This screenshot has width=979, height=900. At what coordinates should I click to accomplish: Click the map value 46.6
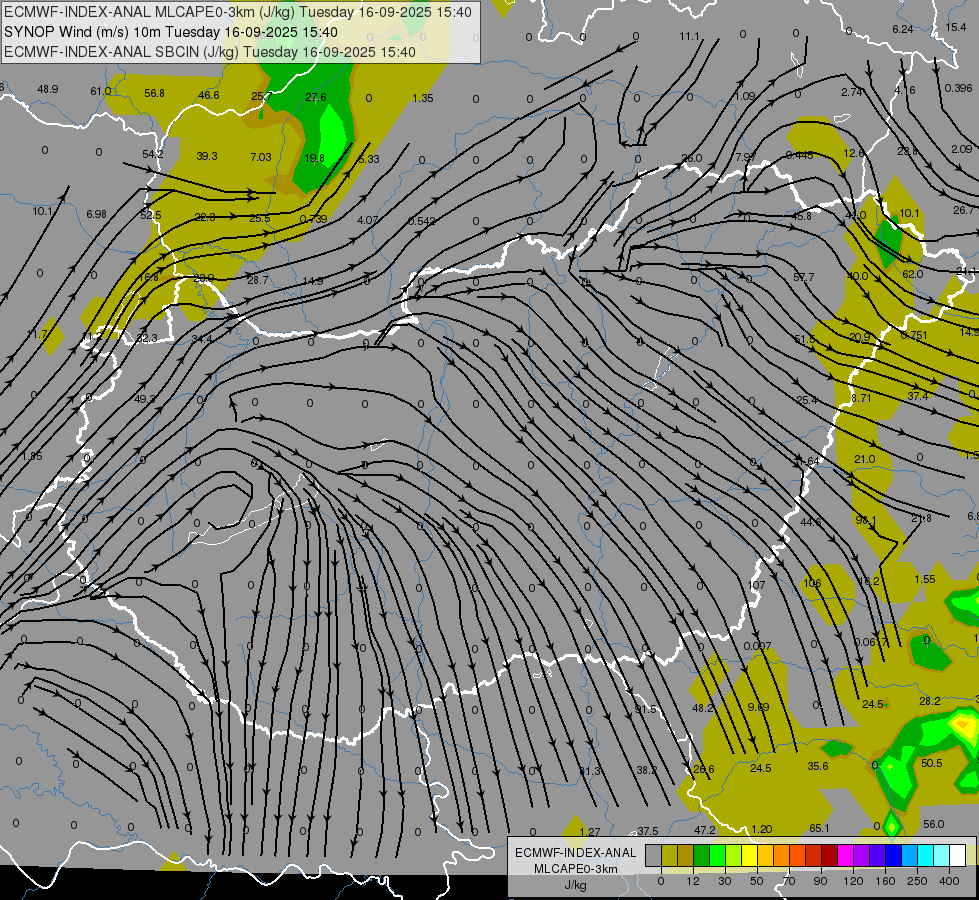tap(209, 95)
